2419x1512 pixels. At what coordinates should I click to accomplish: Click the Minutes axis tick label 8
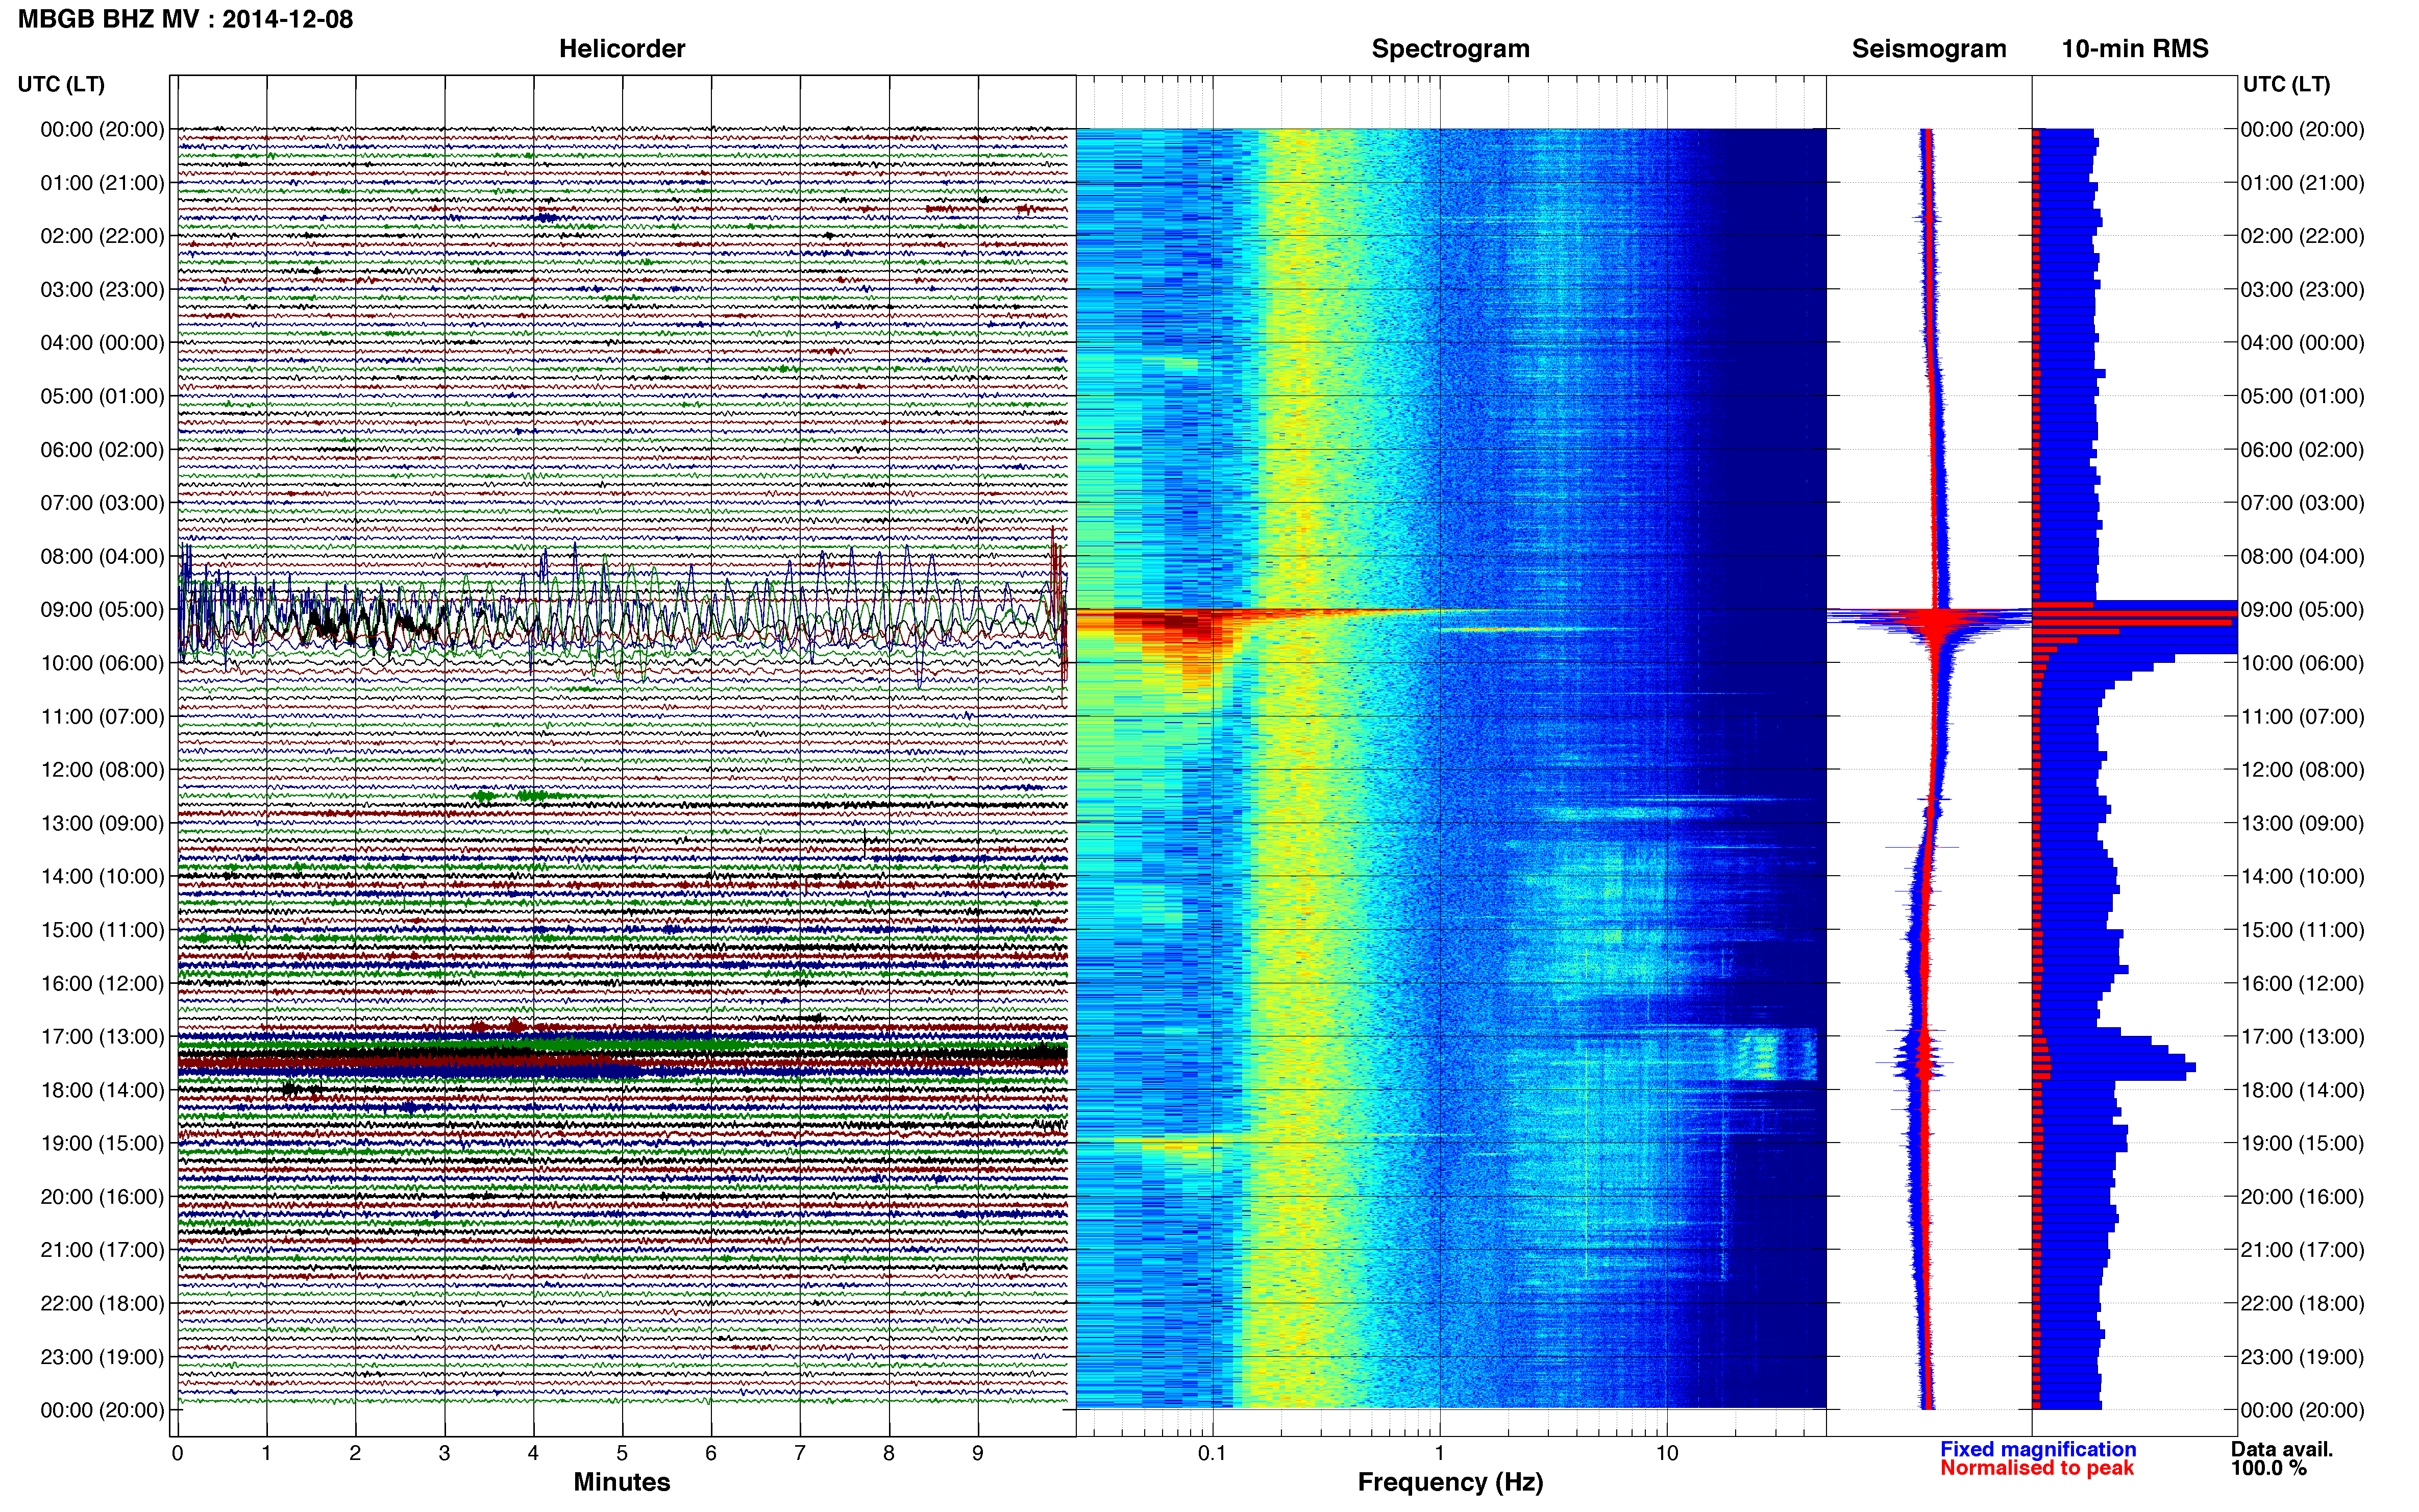point(889,1453)
